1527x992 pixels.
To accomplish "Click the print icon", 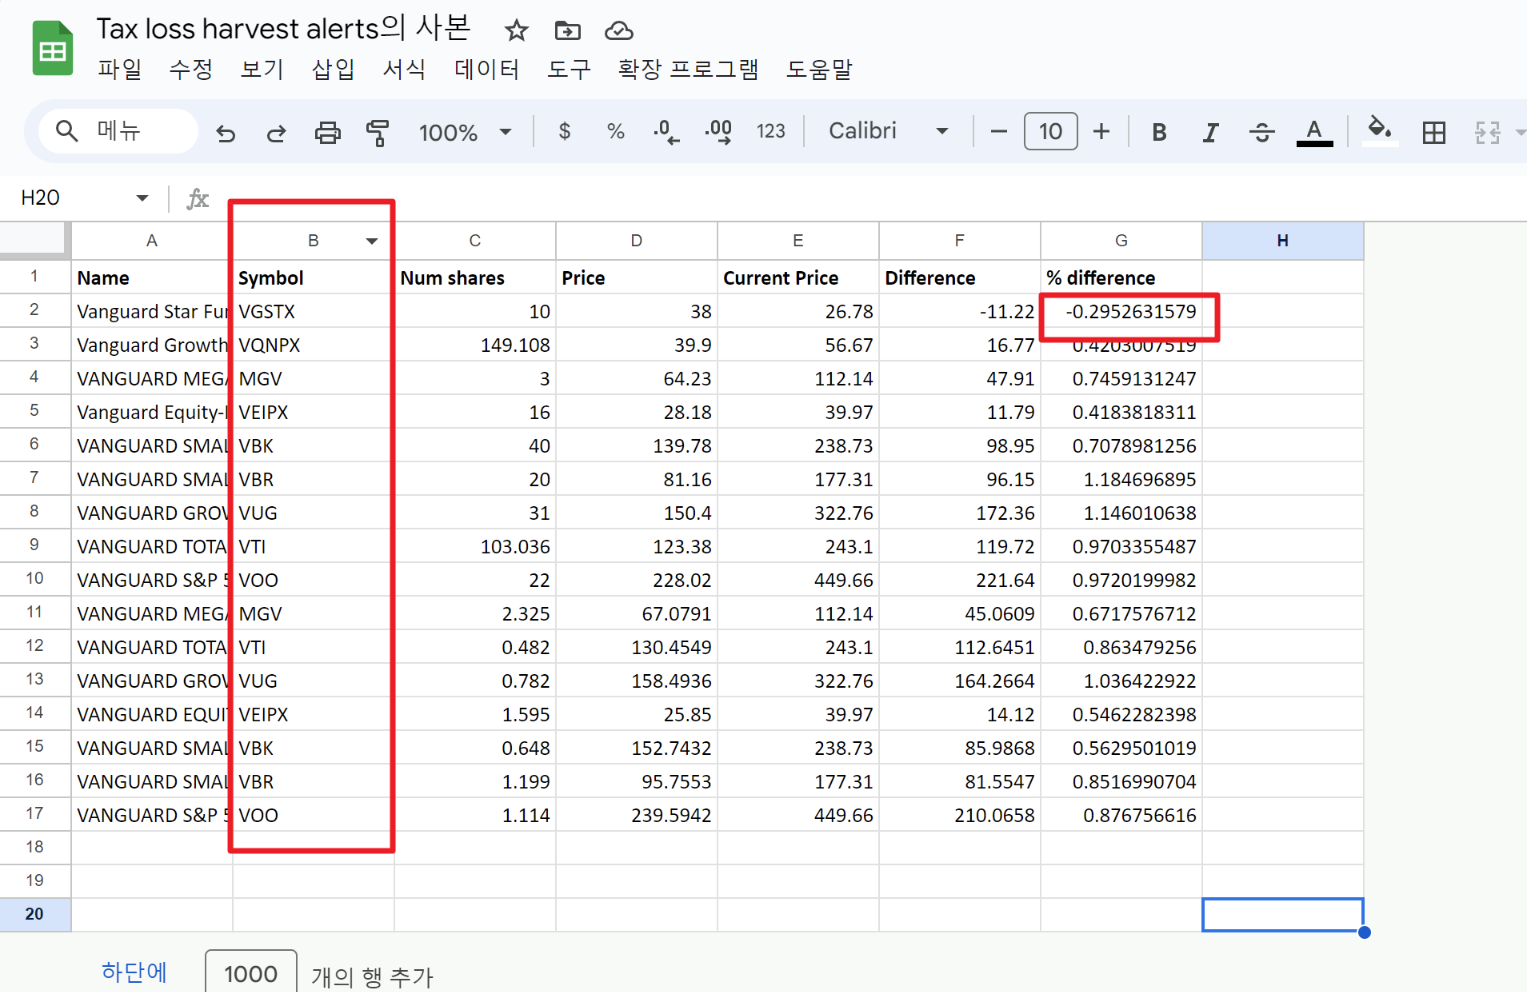I will [328, 132].
